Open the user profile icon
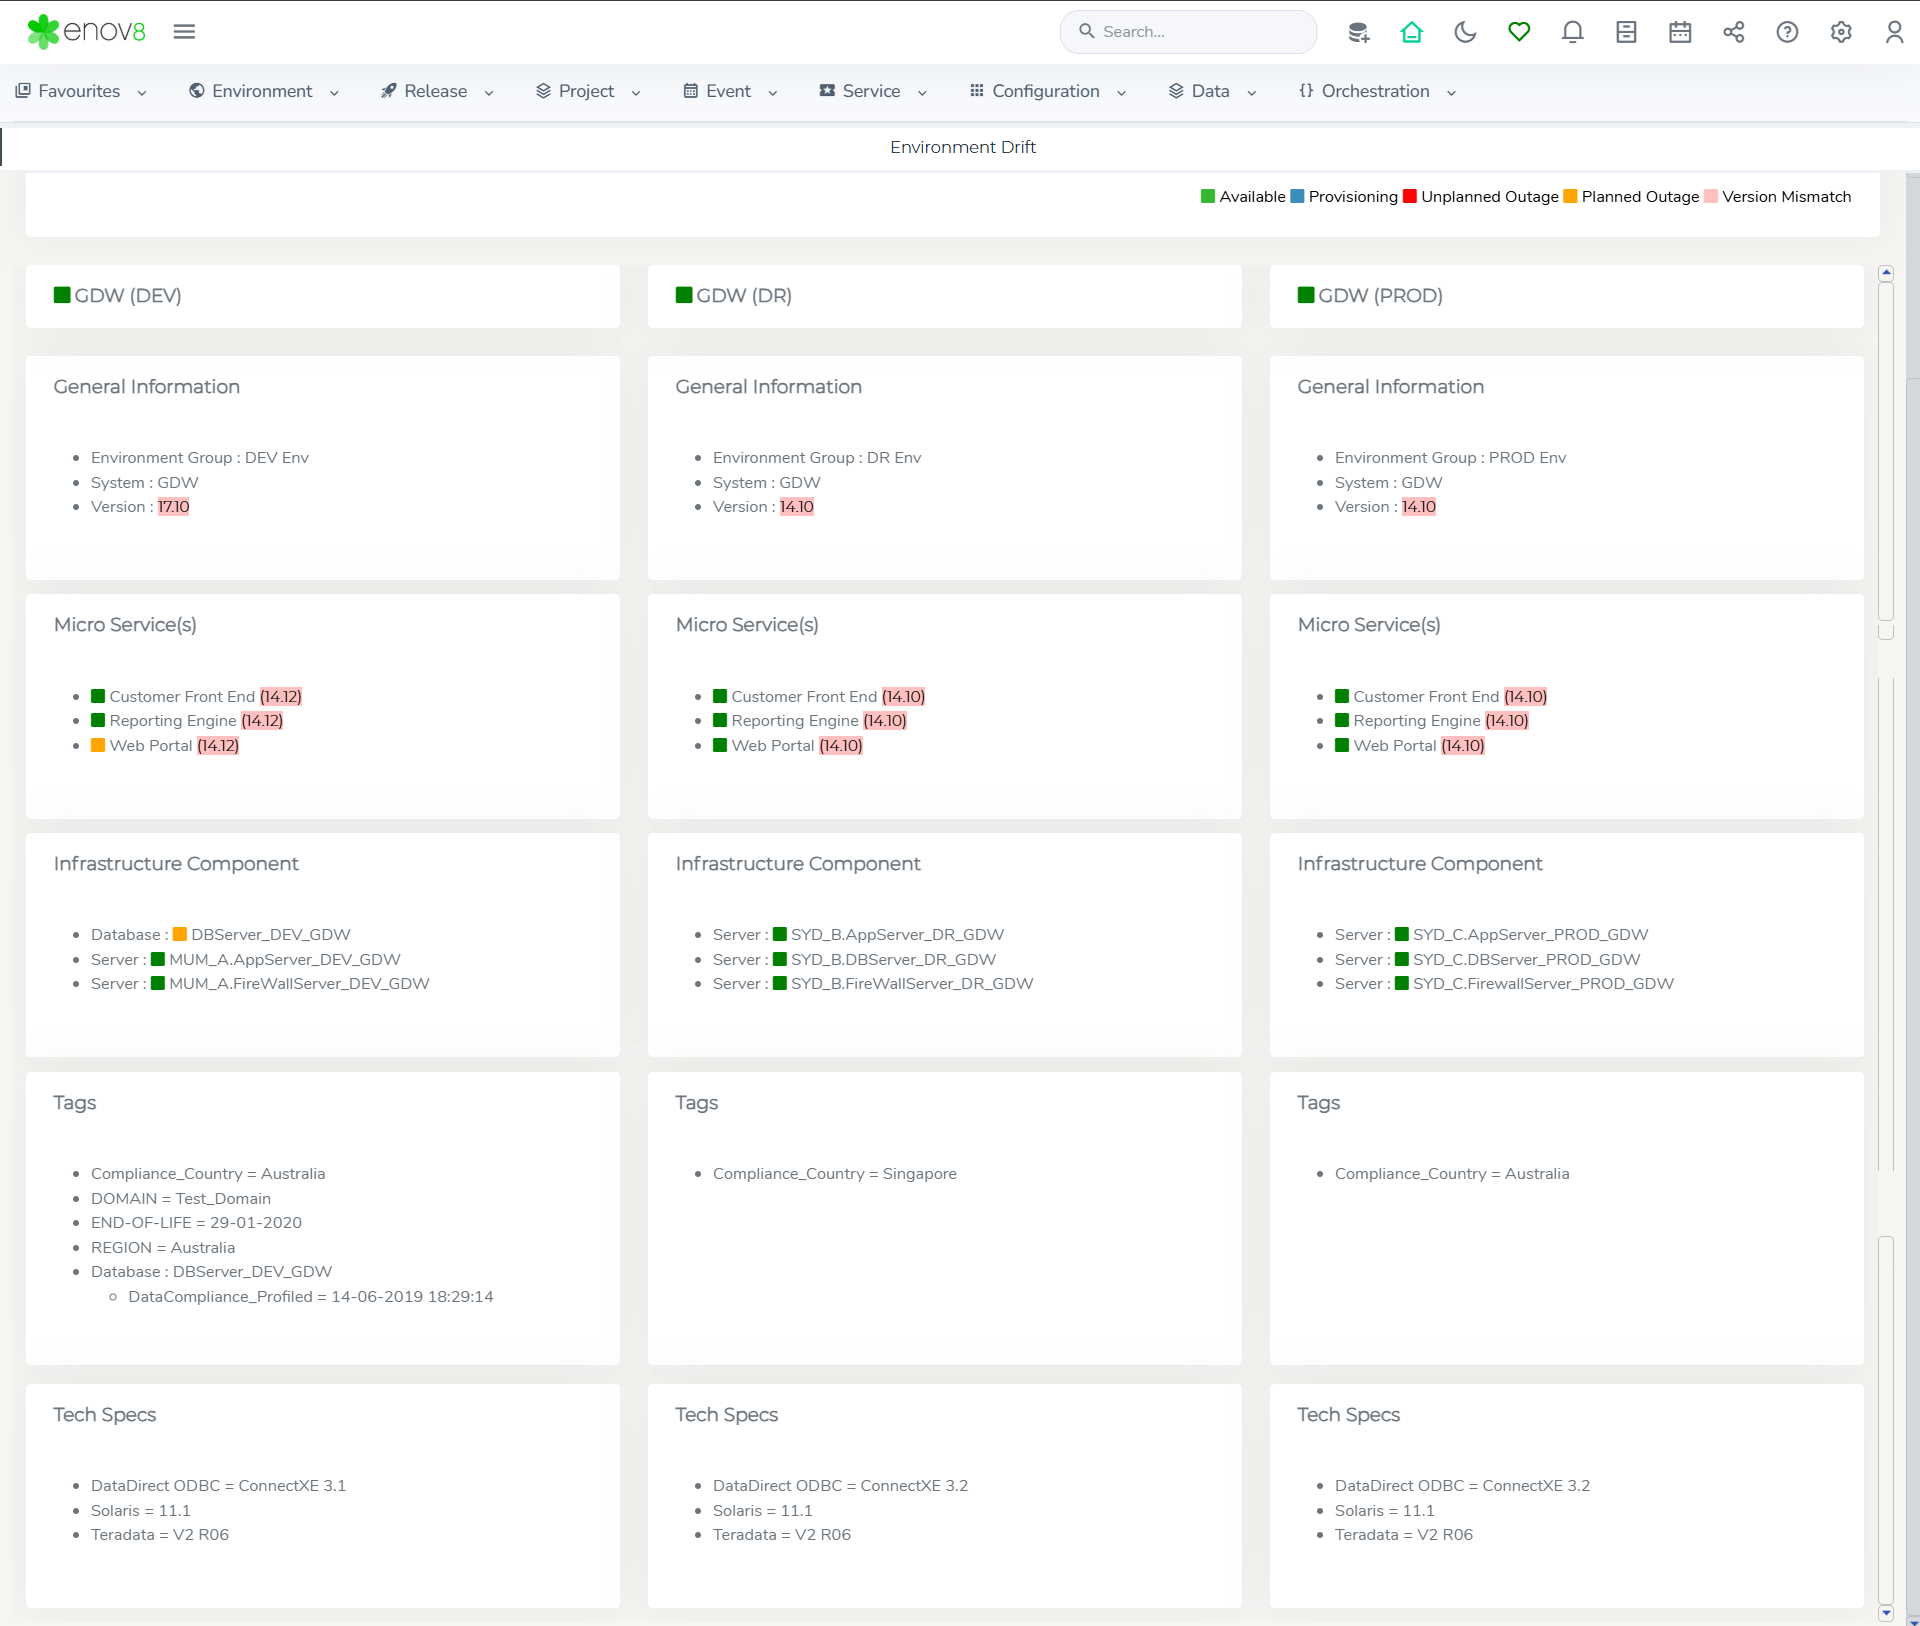 [1894, 32]
